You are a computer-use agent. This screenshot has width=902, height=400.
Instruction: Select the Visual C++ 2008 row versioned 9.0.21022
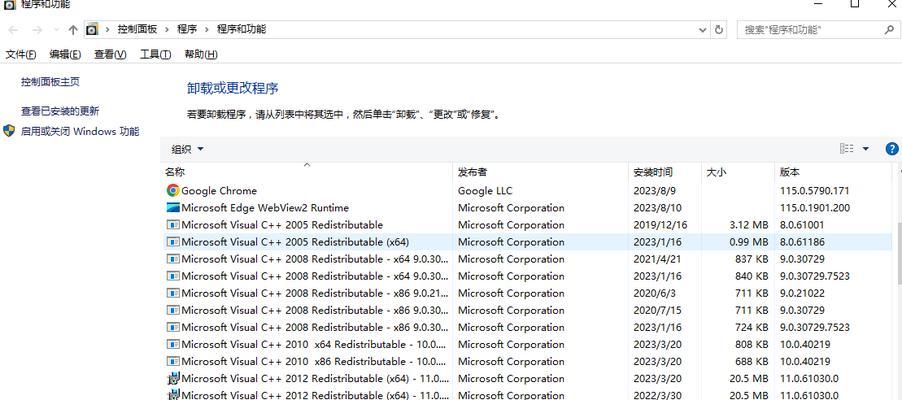(x=528, y=293)
